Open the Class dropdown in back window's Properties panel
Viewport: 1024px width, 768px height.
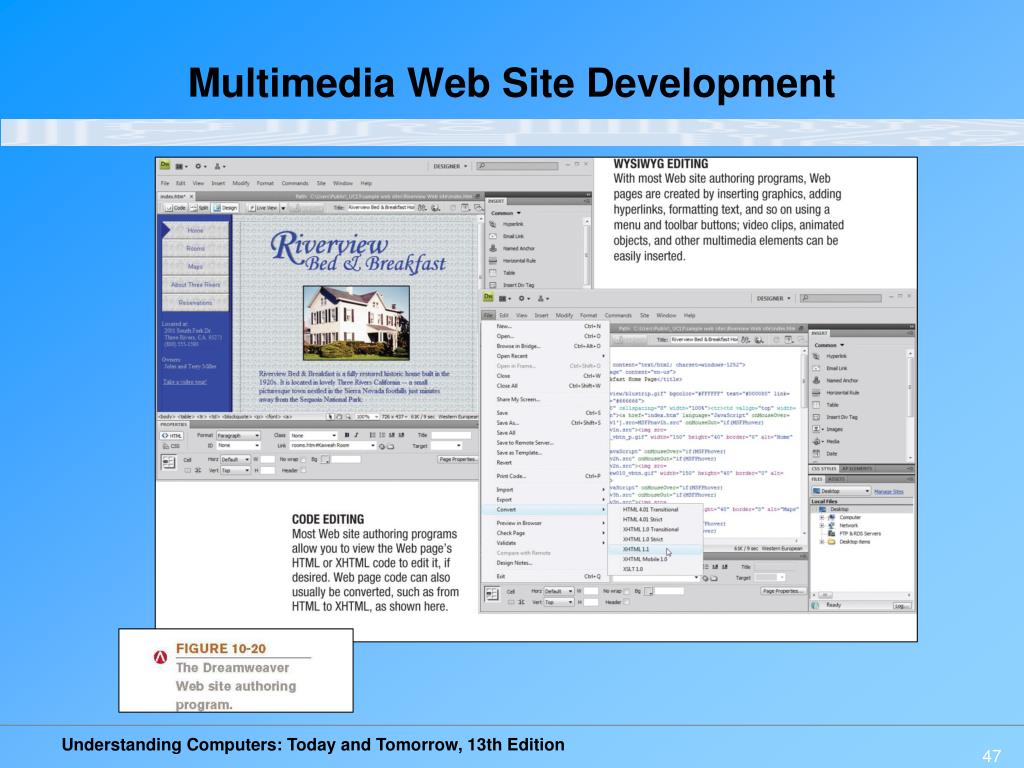[x=313, y=436]
